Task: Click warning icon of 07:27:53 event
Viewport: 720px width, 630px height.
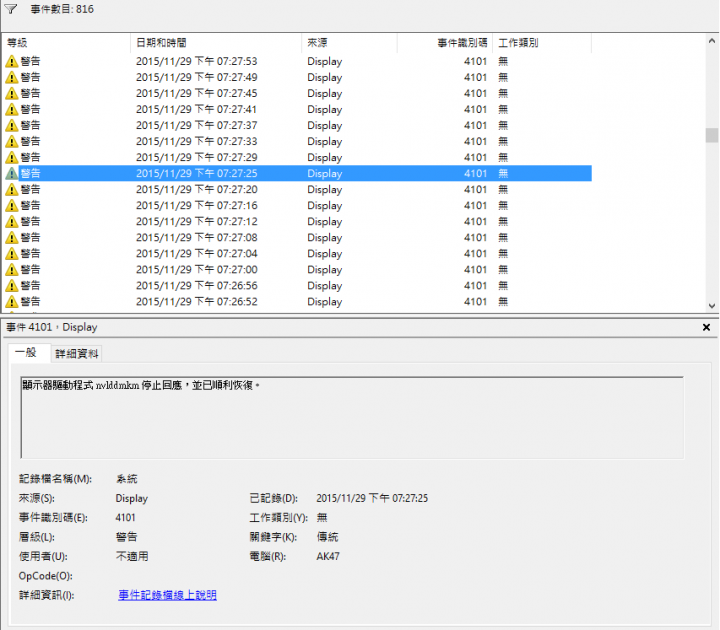Action: click(x=11, y=61)
